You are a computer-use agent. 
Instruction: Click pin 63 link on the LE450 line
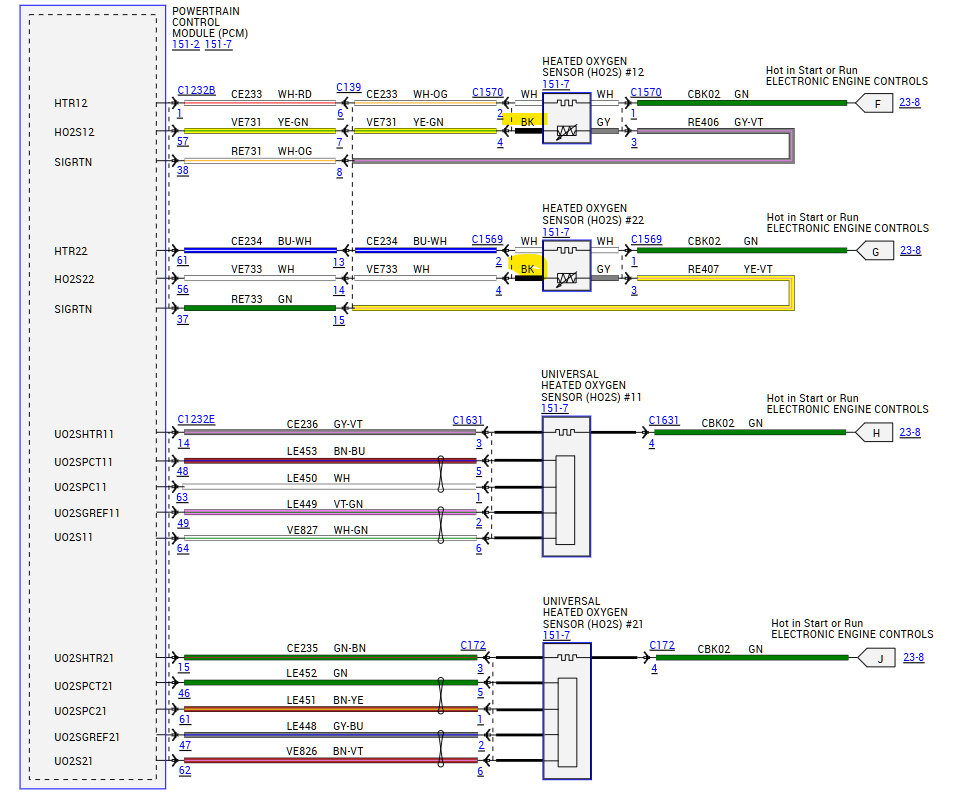[x=182, y=497]
